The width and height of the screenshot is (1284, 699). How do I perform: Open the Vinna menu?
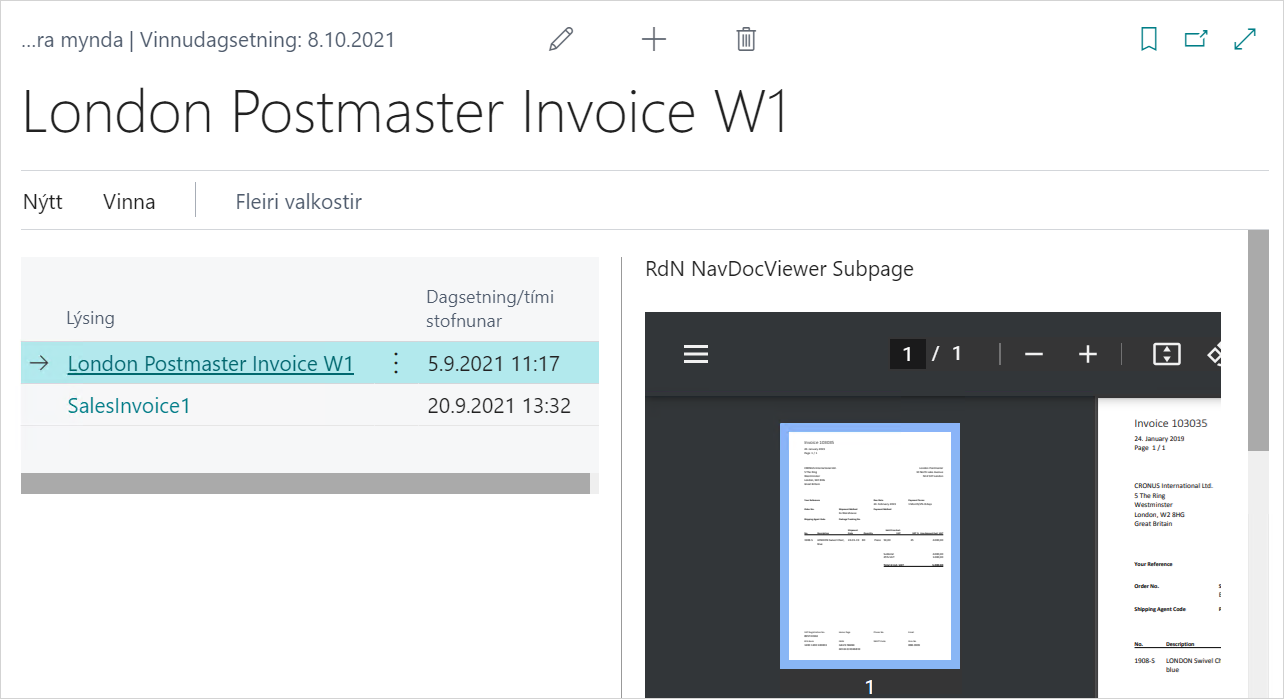[129, 202]
